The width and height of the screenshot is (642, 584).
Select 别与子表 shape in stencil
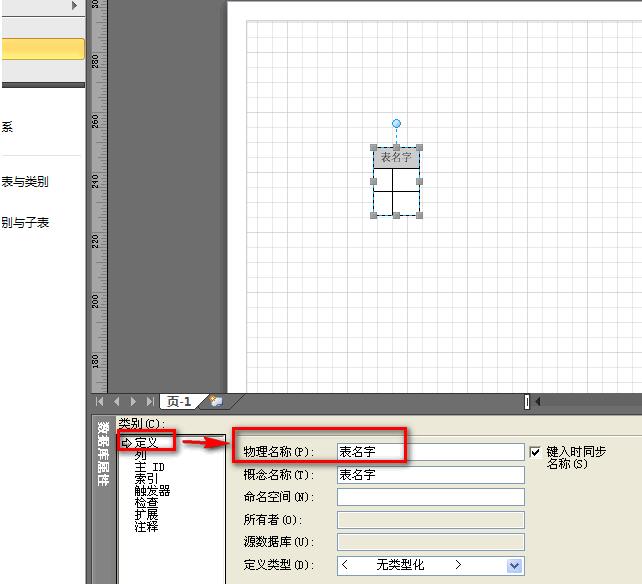(25, 222)
